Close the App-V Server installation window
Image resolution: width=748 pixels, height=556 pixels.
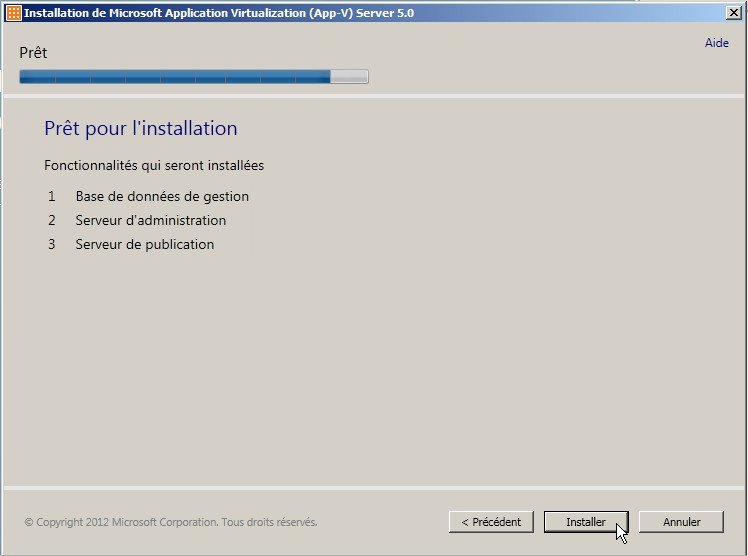[x=732, y=13]
